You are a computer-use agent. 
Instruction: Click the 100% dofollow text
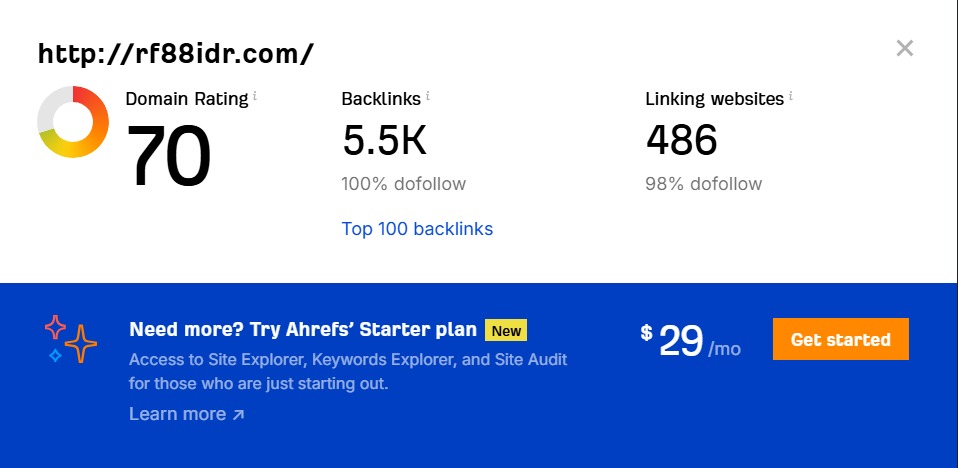(403, 184)
